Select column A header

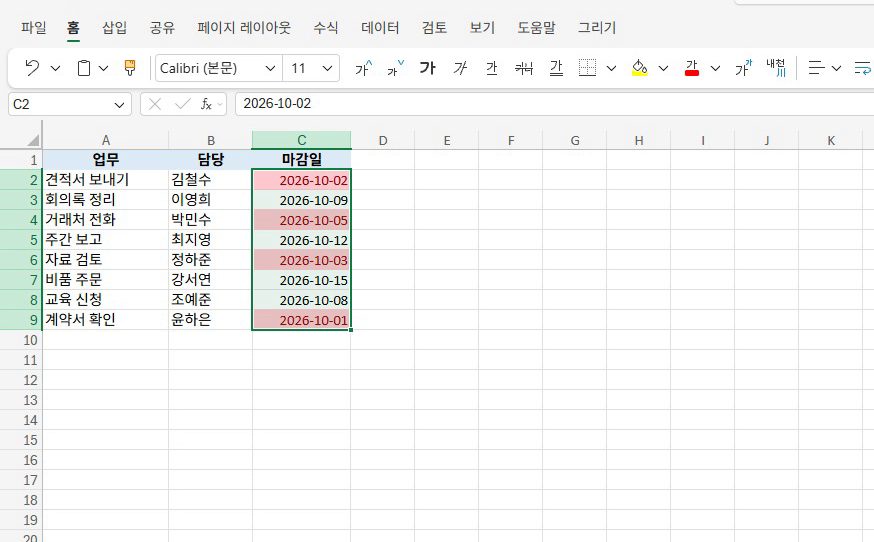pos(105,141)
